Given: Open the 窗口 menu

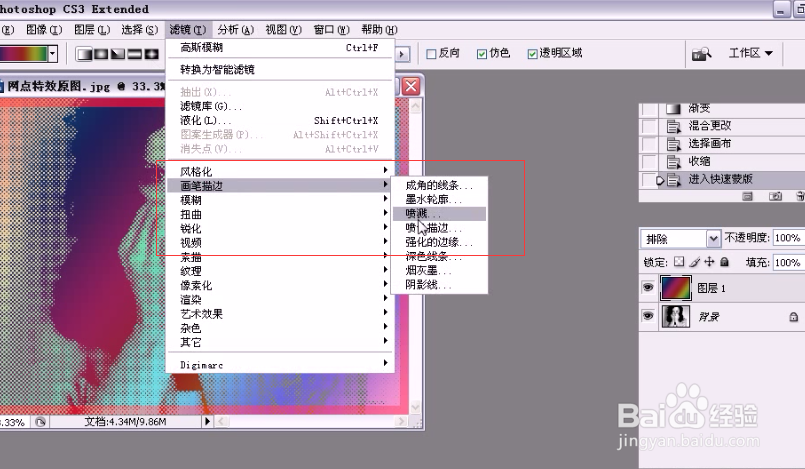Looking at the screenshot, I should (332, 30).
